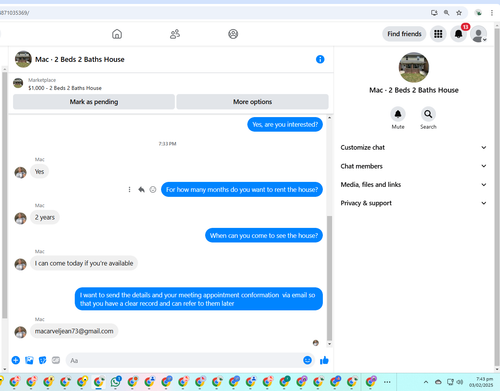The image size is (500, 391).
Task: Open WhatsApp from the taskbar
Action: 116,381
